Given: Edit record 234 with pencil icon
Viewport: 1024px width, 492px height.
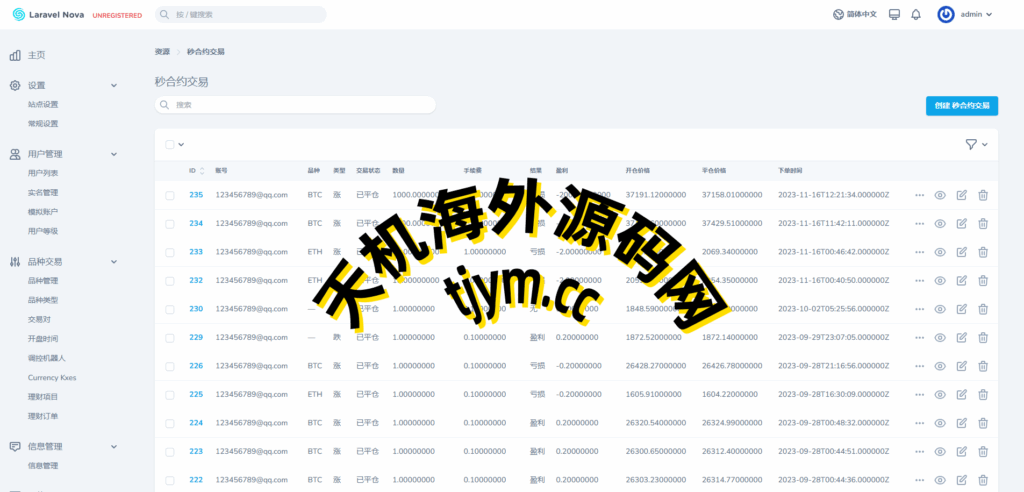Looking at the screenshot, I should (x=962, y=223).
